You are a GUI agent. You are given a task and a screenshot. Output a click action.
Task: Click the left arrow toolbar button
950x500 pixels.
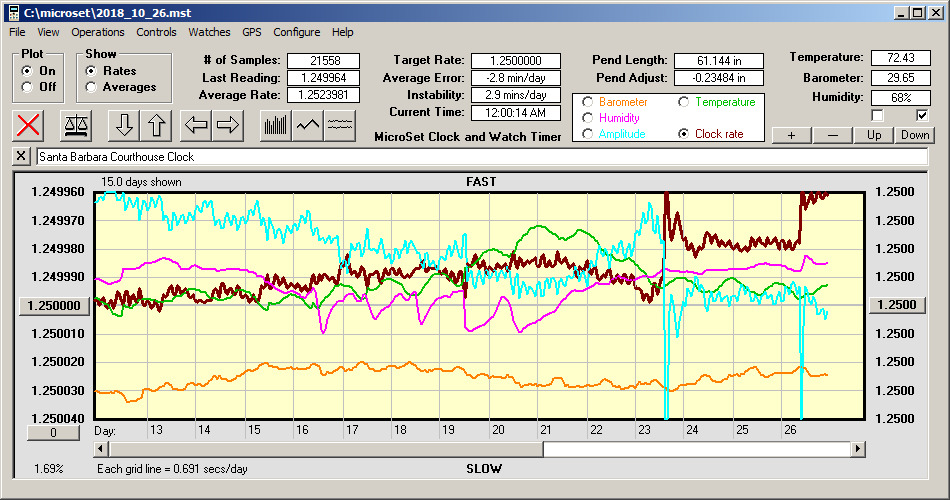point(195,125)
